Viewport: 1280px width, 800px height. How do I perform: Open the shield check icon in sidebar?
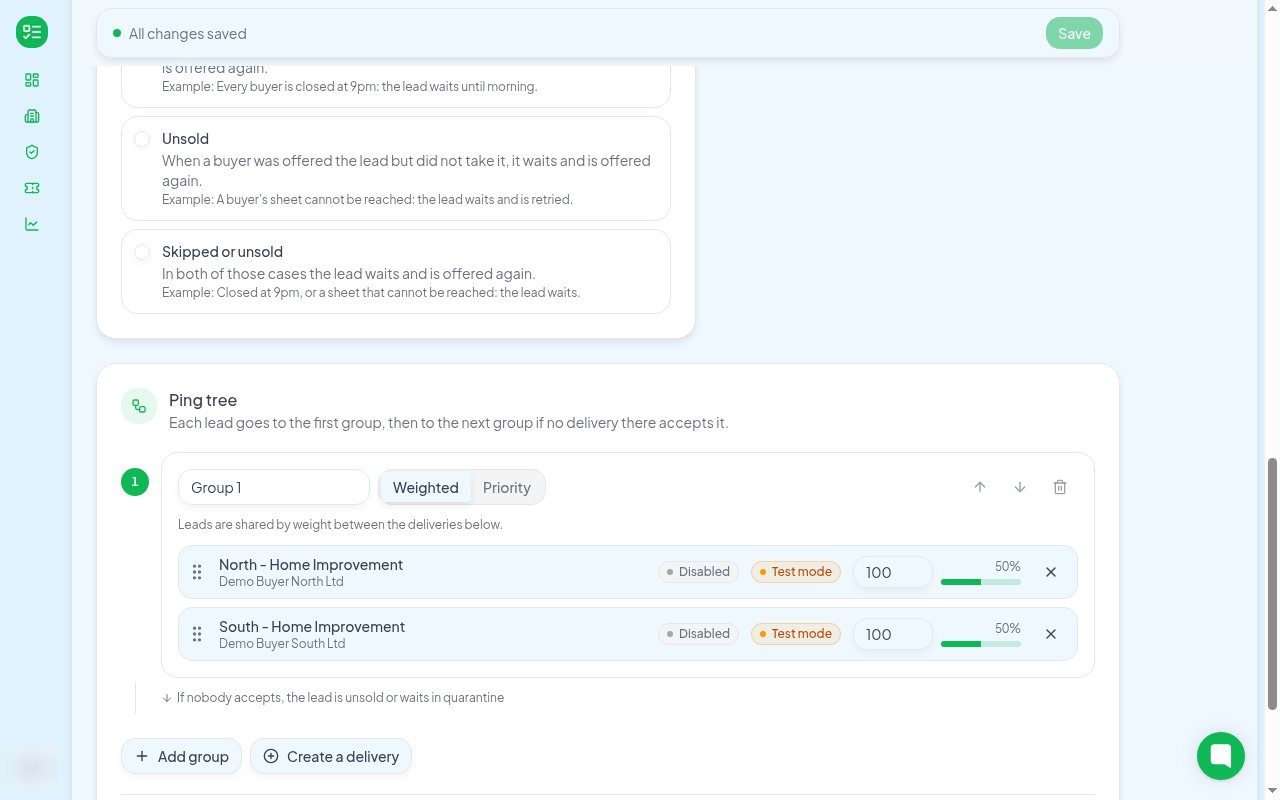click(32, 152)
